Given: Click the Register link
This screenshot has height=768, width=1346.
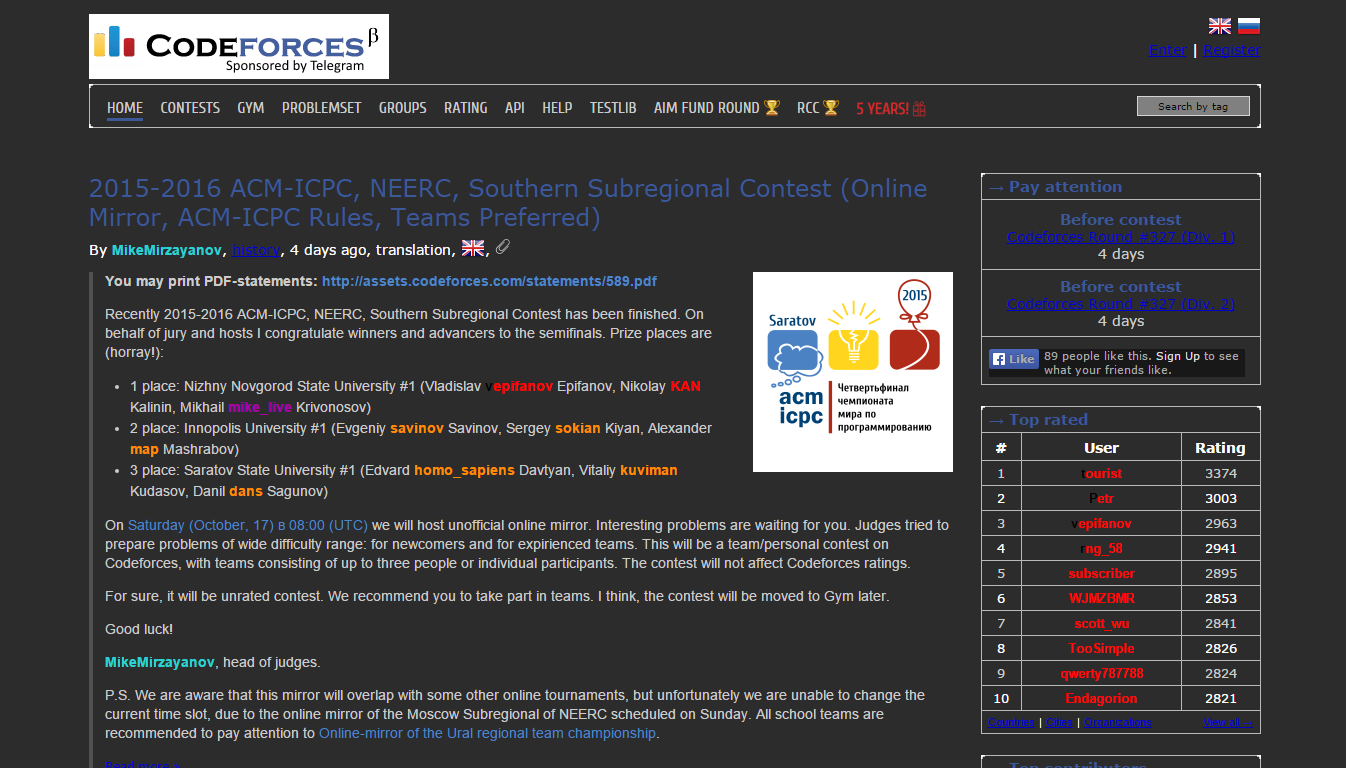Looking at the screenshot, I should (x=1232, y=50).
